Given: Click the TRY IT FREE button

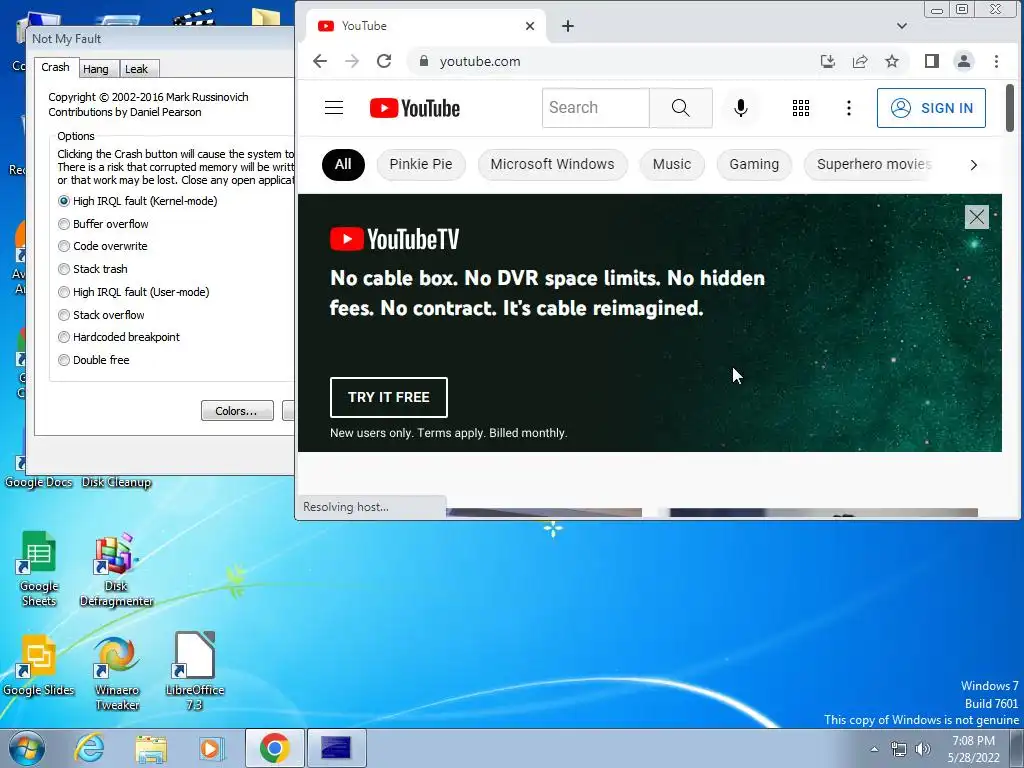Looking at the screenshot, I should tap(389, 397).
